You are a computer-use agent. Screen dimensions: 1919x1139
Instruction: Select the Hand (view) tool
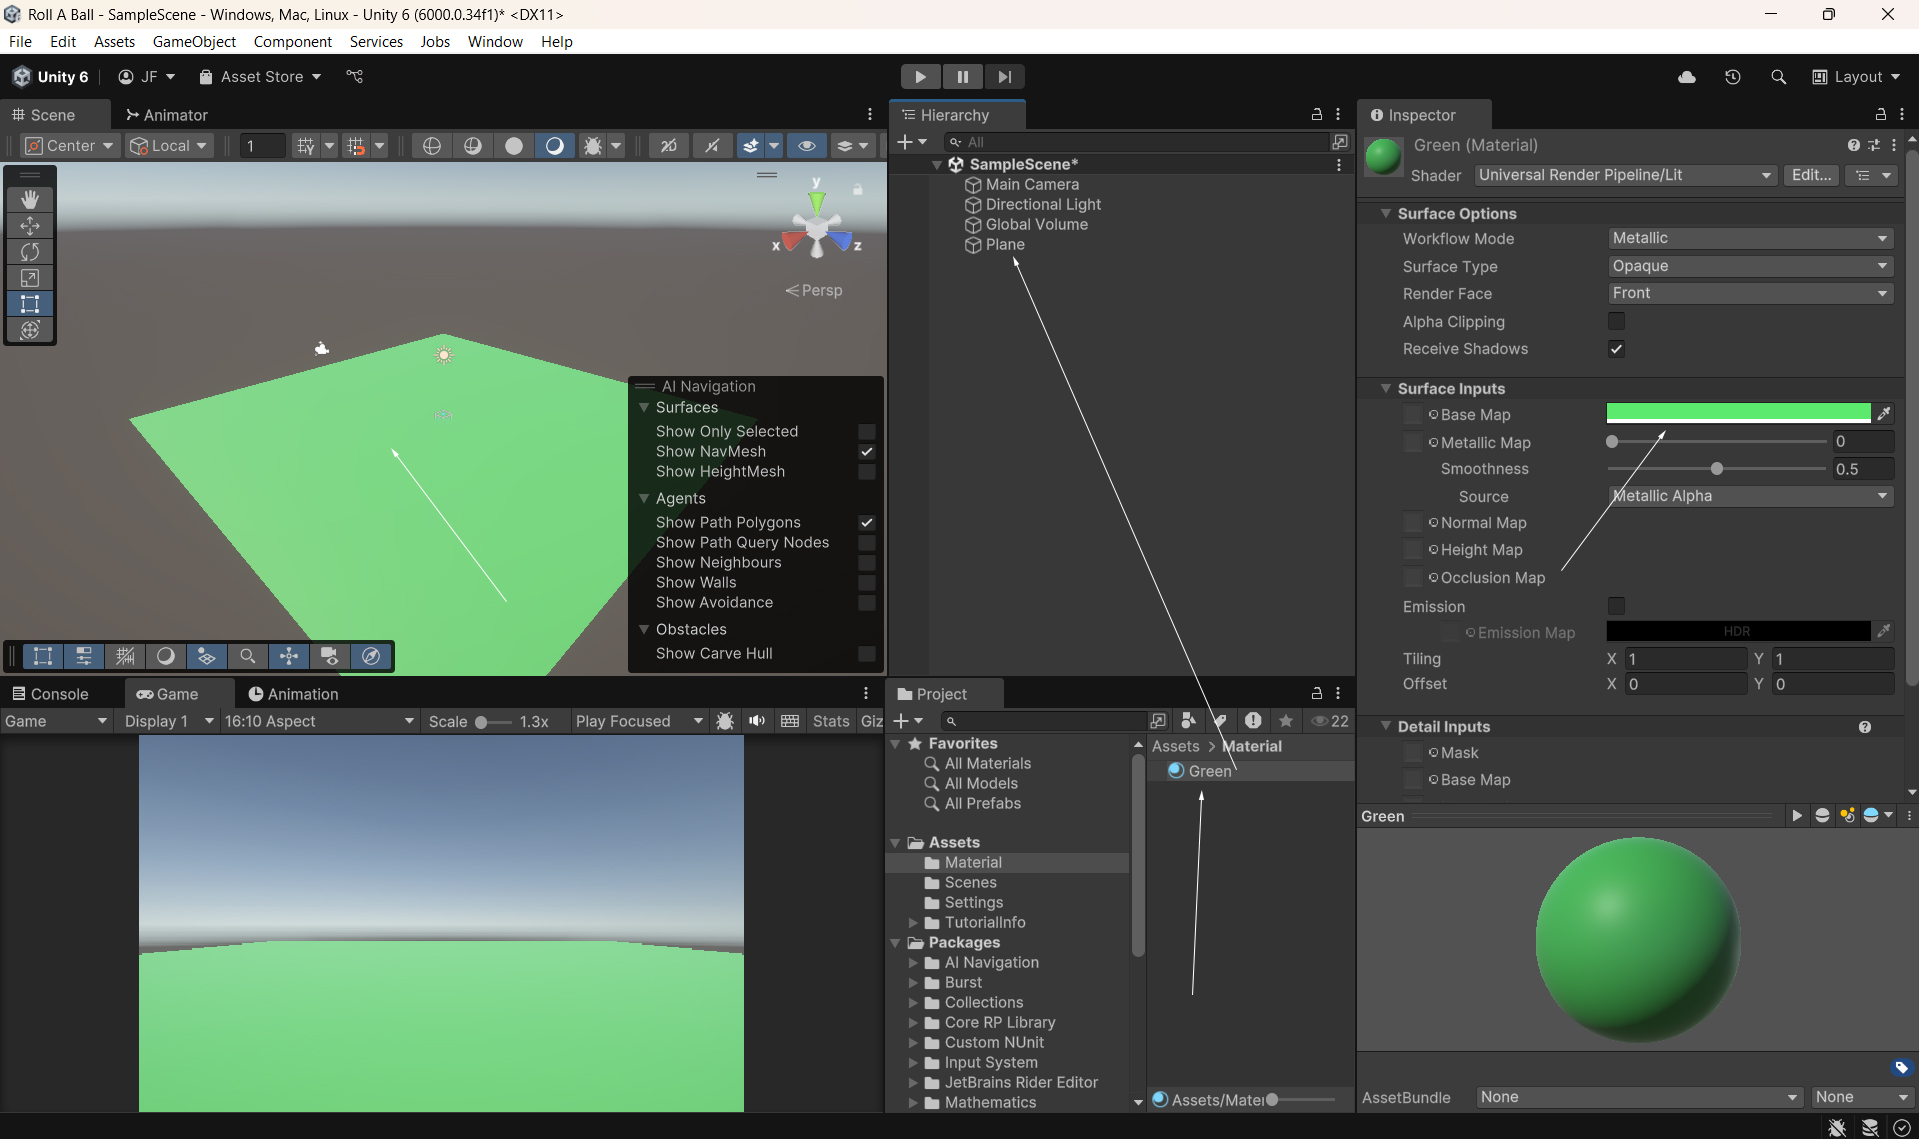pos(30,199)
